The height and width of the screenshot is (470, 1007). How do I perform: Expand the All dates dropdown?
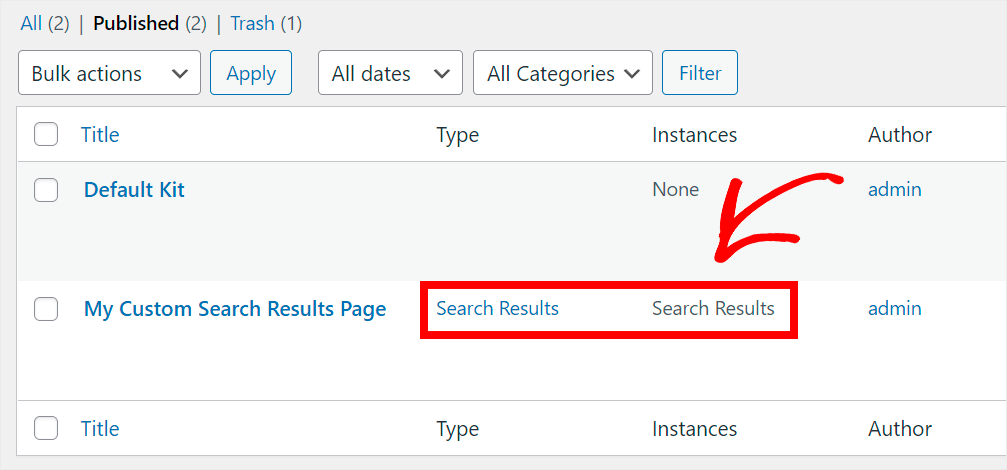[390, 73]
